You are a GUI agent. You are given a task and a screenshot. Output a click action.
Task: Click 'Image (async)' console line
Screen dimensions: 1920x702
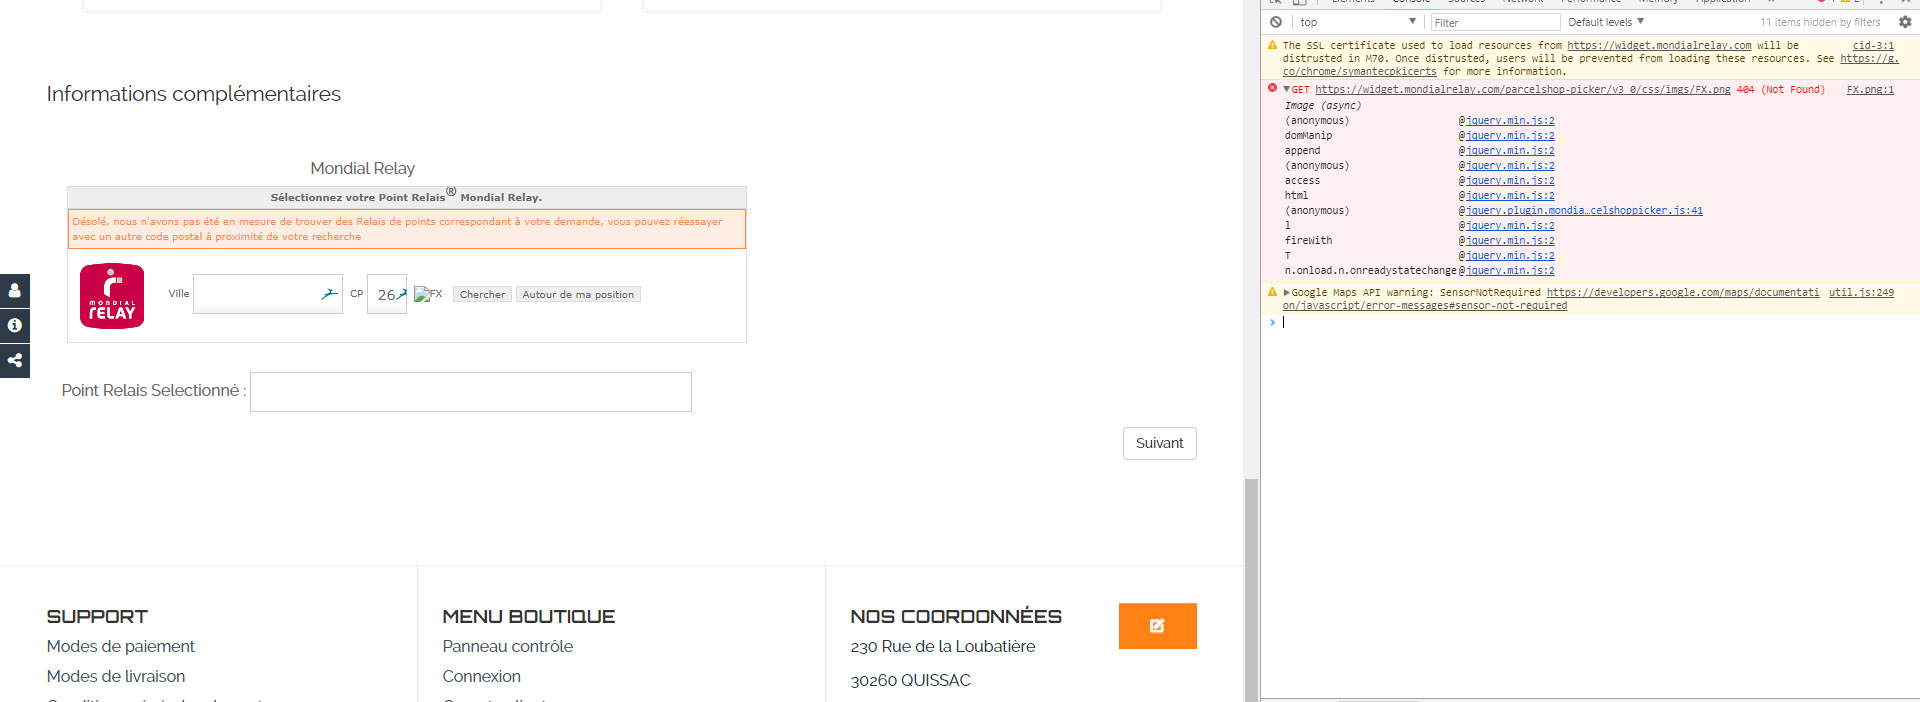(1323, 105)
